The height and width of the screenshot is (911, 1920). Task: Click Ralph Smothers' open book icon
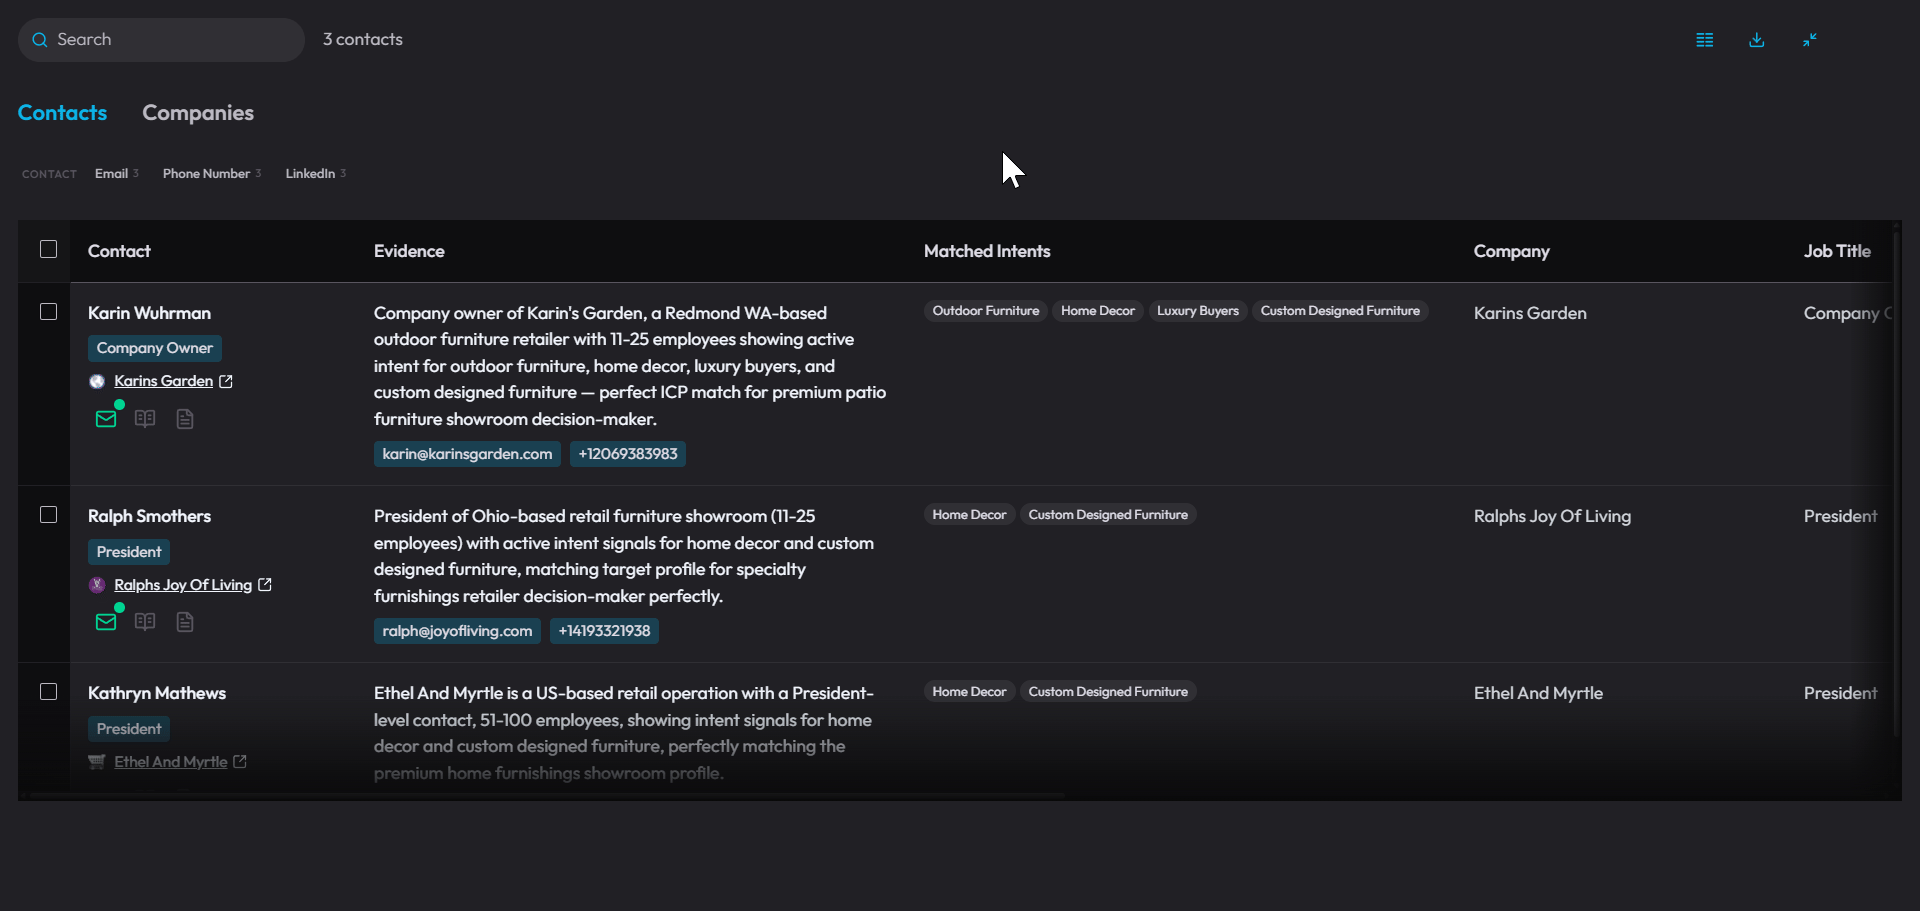tap(145, 622)
